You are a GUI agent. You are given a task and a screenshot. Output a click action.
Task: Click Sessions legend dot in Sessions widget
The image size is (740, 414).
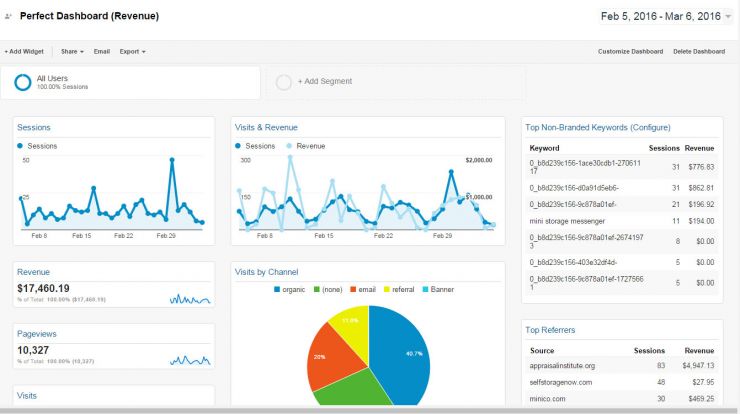[20, 146]
